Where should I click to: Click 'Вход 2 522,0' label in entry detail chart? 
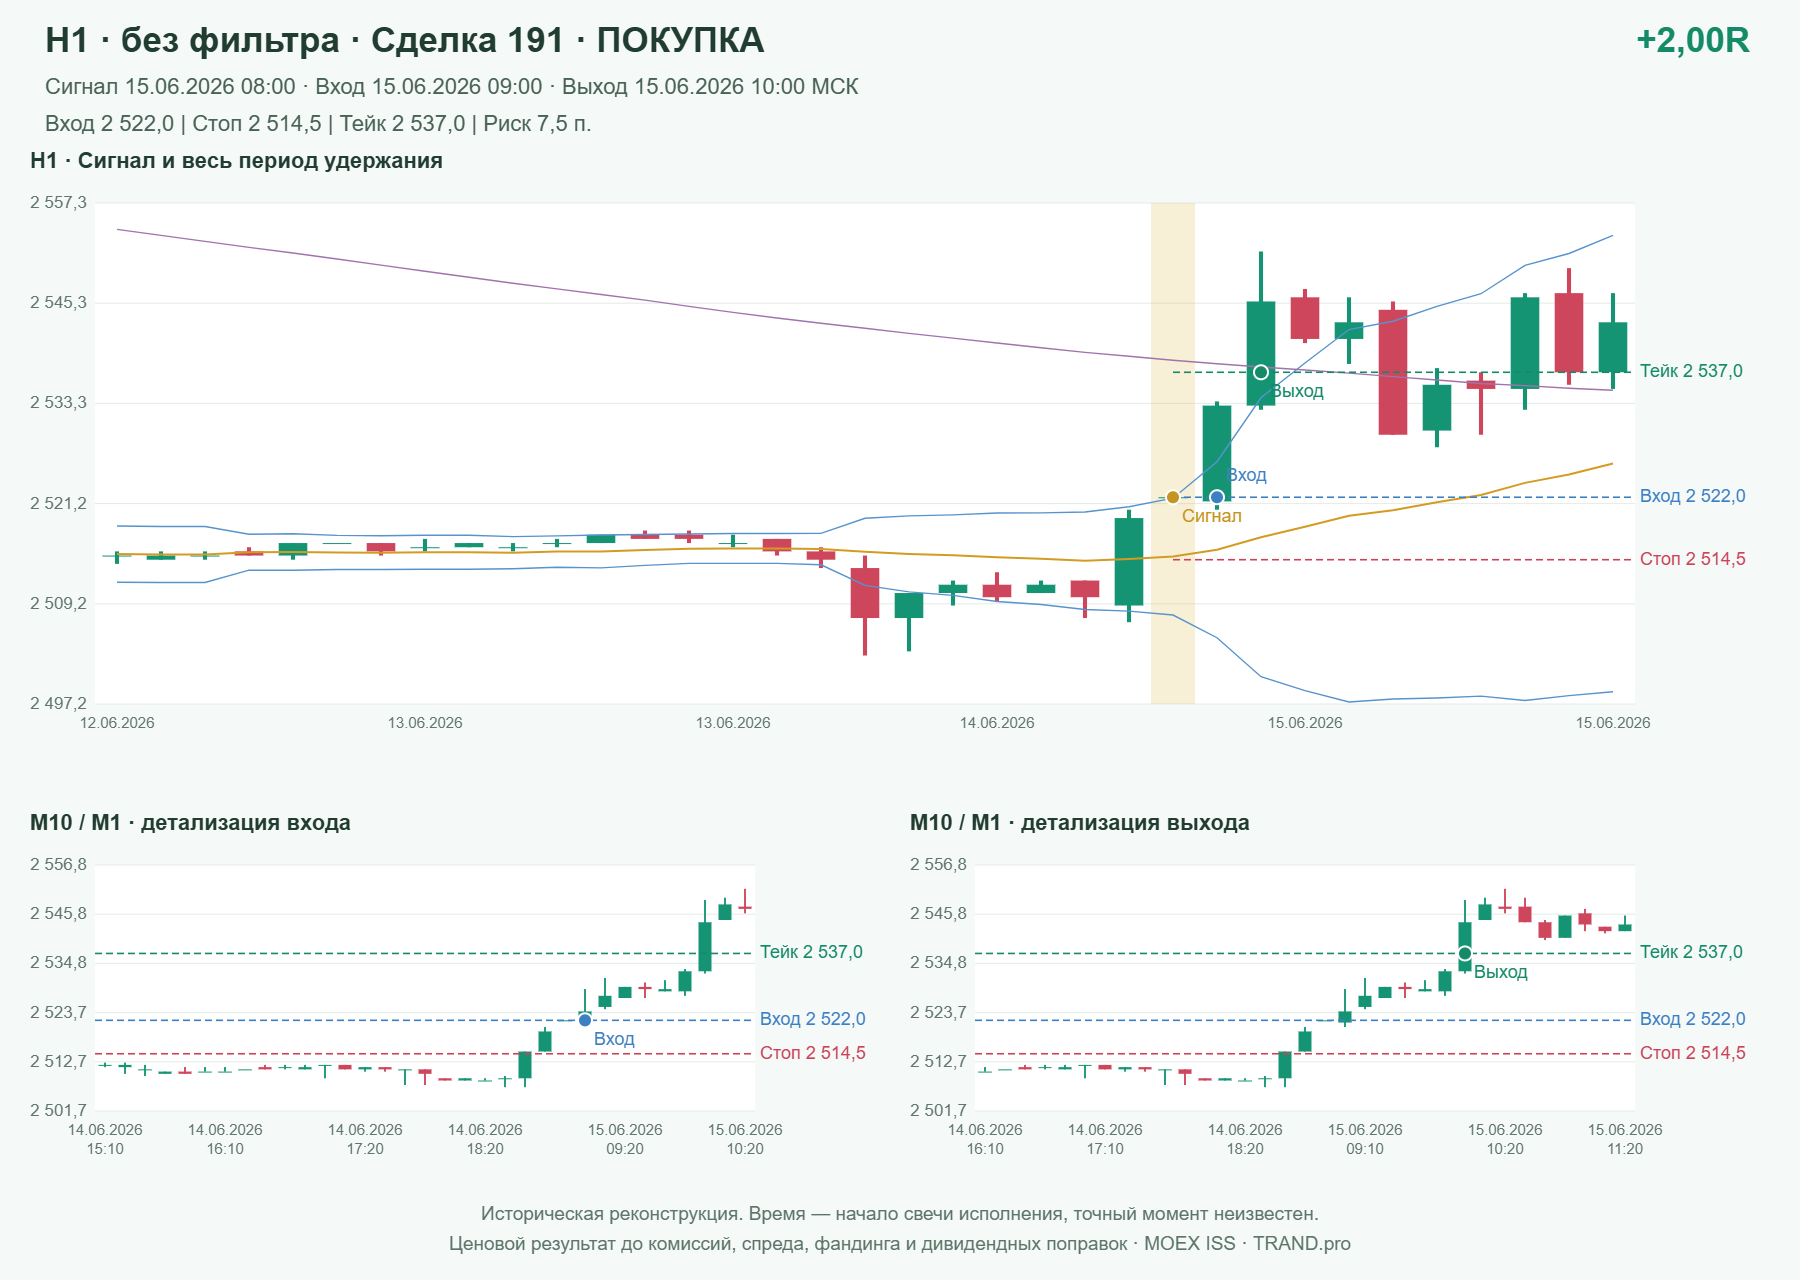pos(812,1019)
